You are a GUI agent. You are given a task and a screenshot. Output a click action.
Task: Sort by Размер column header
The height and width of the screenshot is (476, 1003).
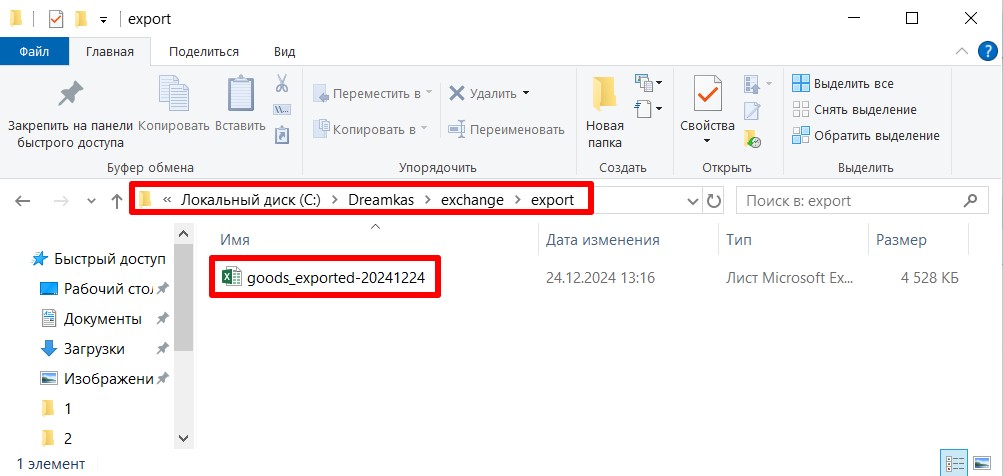(x=918, y=240)
